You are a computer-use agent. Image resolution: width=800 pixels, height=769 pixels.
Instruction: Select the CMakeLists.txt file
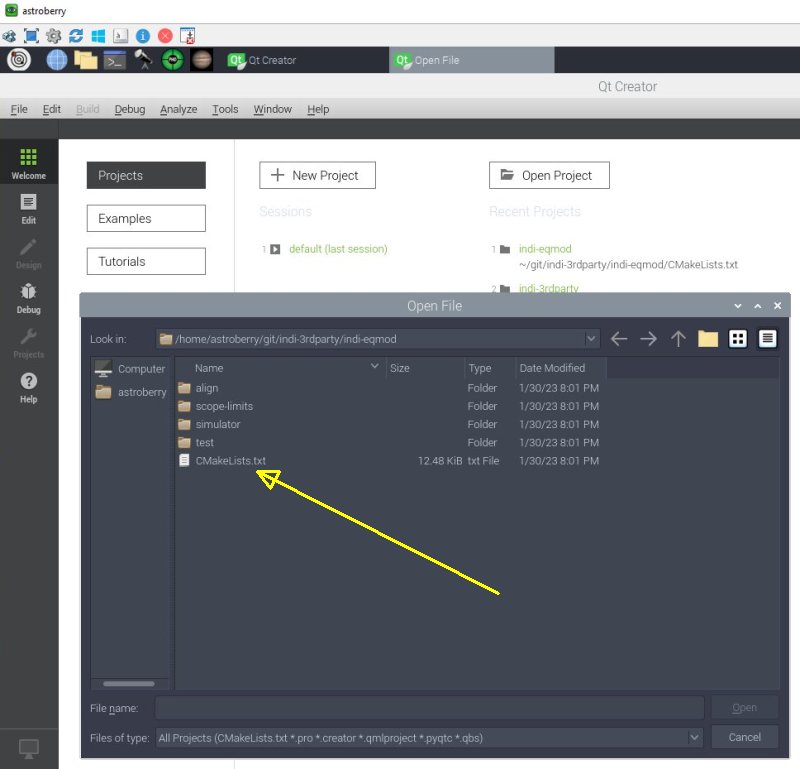231,461
